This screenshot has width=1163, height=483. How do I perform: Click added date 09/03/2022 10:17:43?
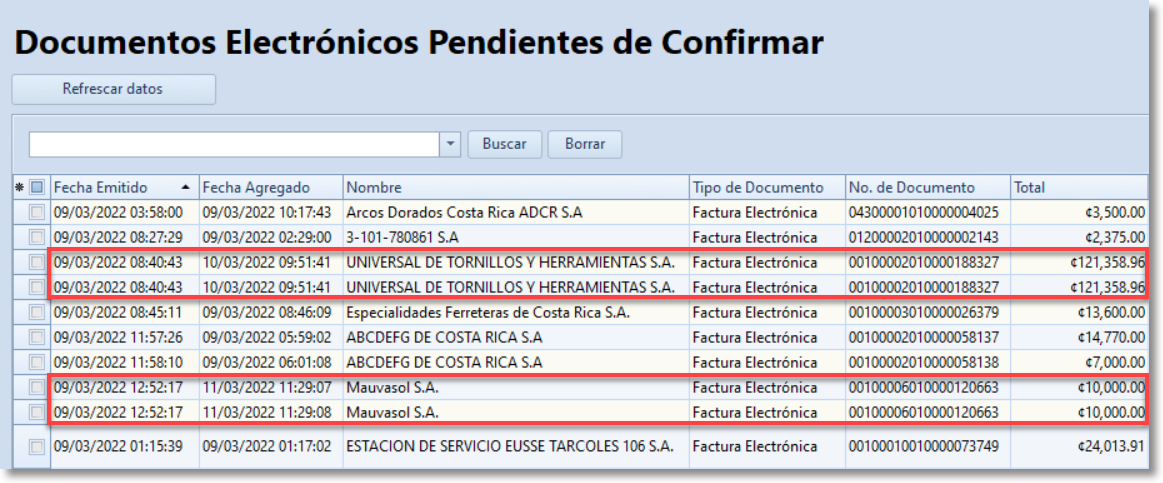(267, 213)
